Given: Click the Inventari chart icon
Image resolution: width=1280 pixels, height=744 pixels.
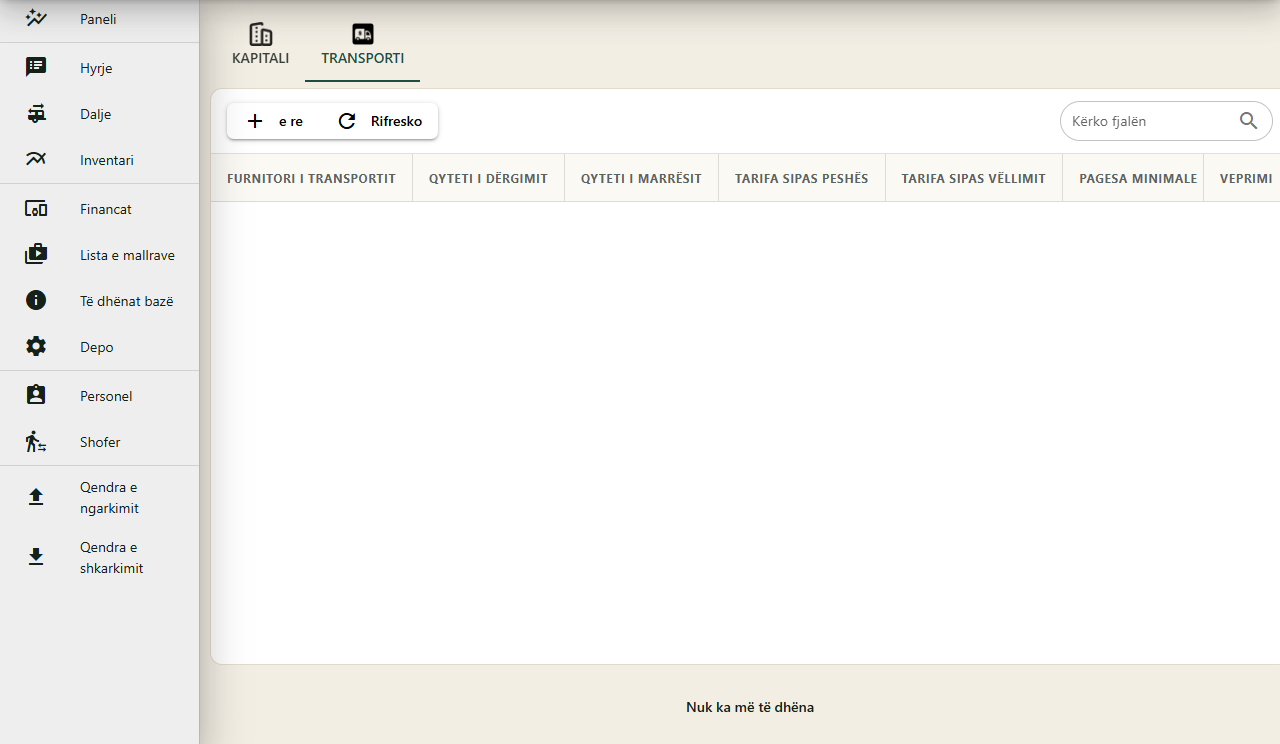Looking at the screenshot, I should [36, 160].
